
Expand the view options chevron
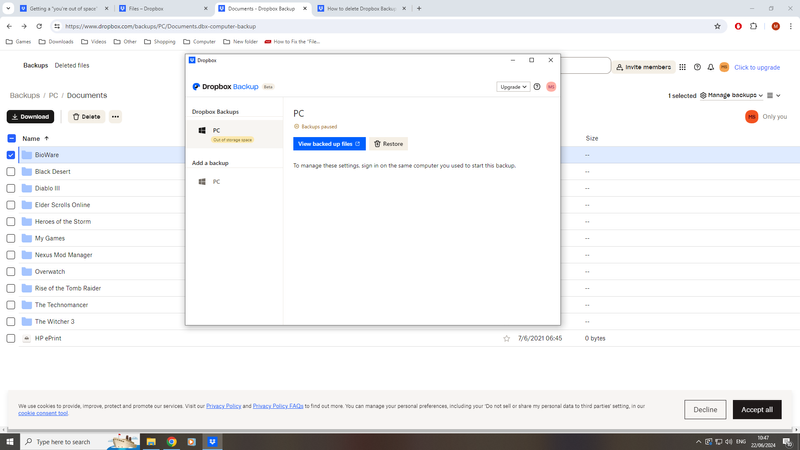click(778, 95)
